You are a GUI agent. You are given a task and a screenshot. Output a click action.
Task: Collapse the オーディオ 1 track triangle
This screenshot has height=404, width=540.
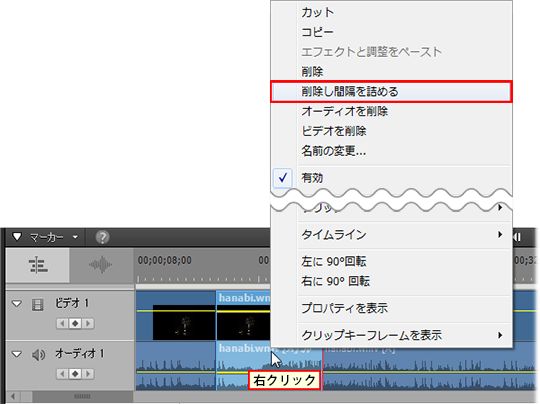[x=16, y=354]
